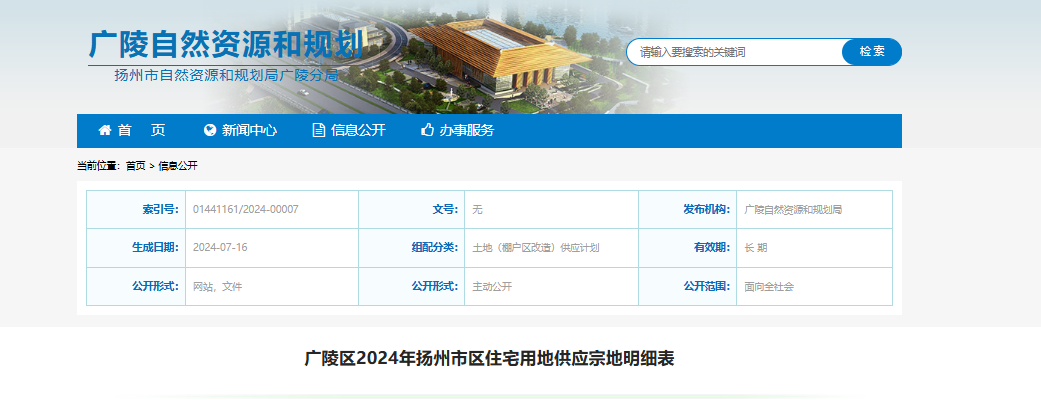Click the 检索 search button

pyautogui.click(x=872, y=52)
